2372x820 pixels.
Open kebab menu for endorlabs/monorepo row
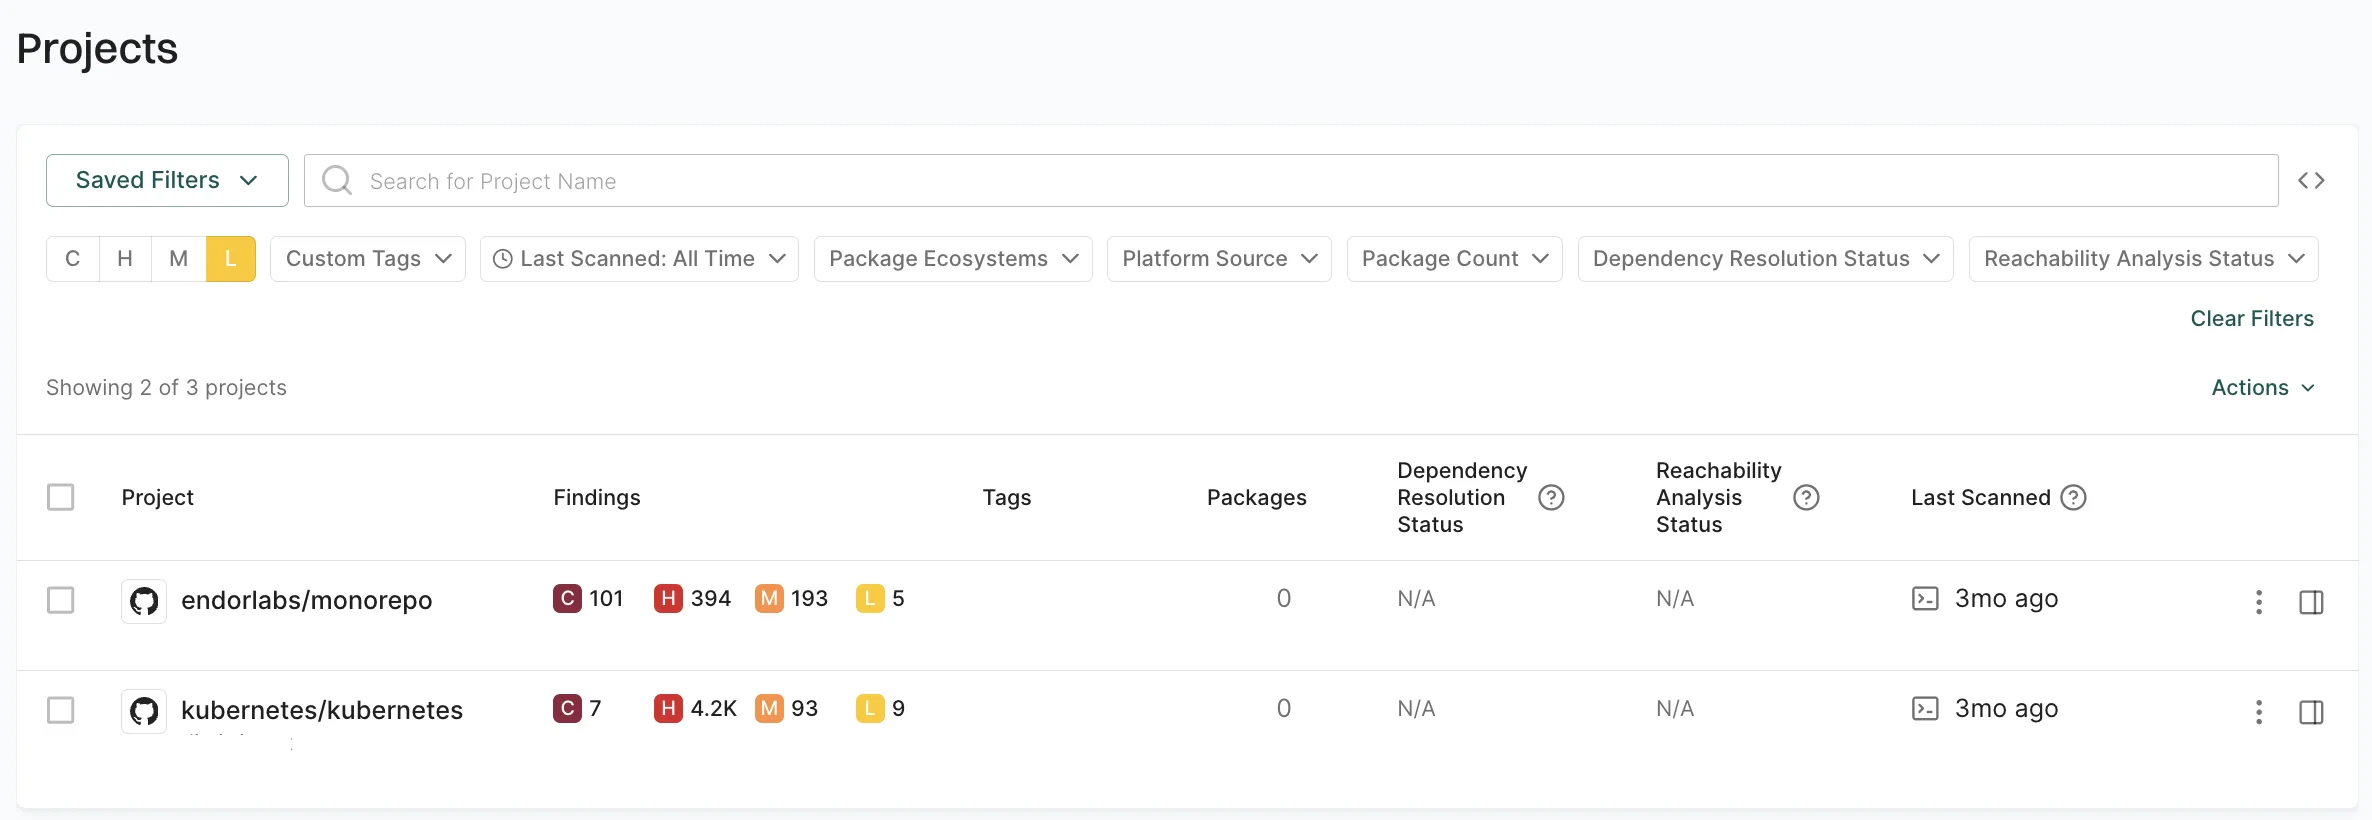pos(2259,602)
